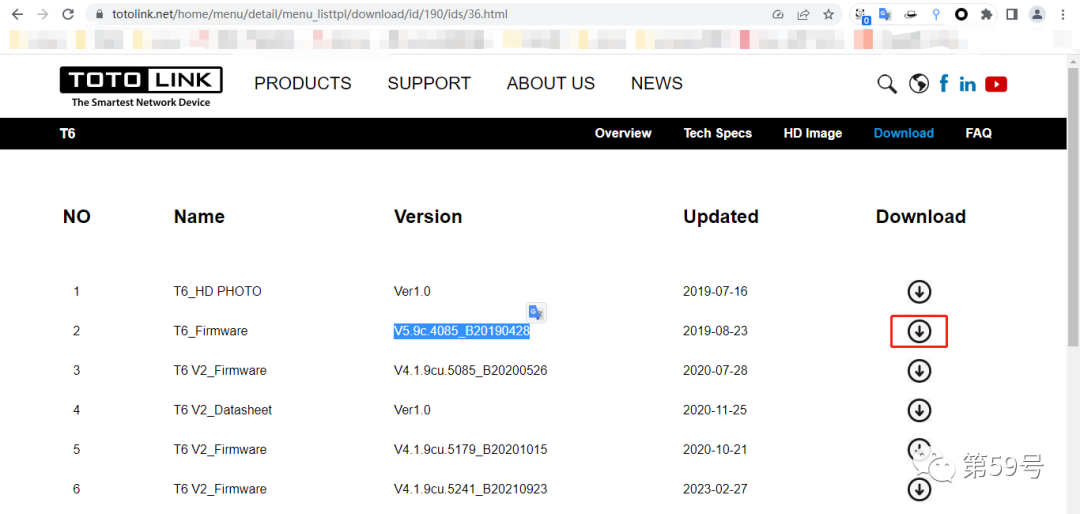Image resolution: width=1080 pixels, height=514 pixels.
Task: Switch to the Overview tab
Action: coord(623,134)
